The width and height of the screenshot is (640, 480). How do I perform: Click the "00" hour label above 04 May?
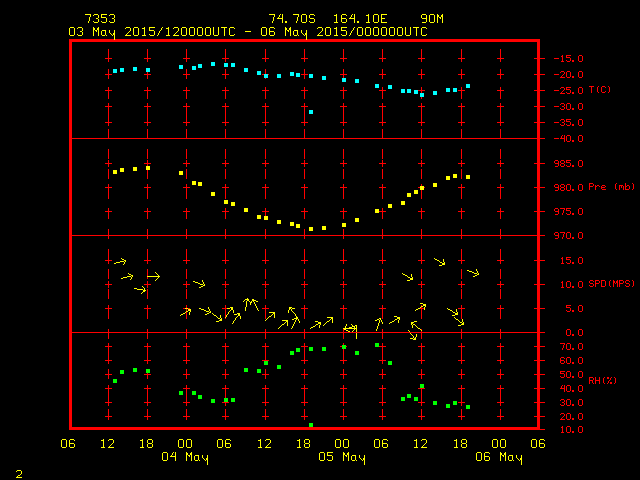(x=185, y=444)
